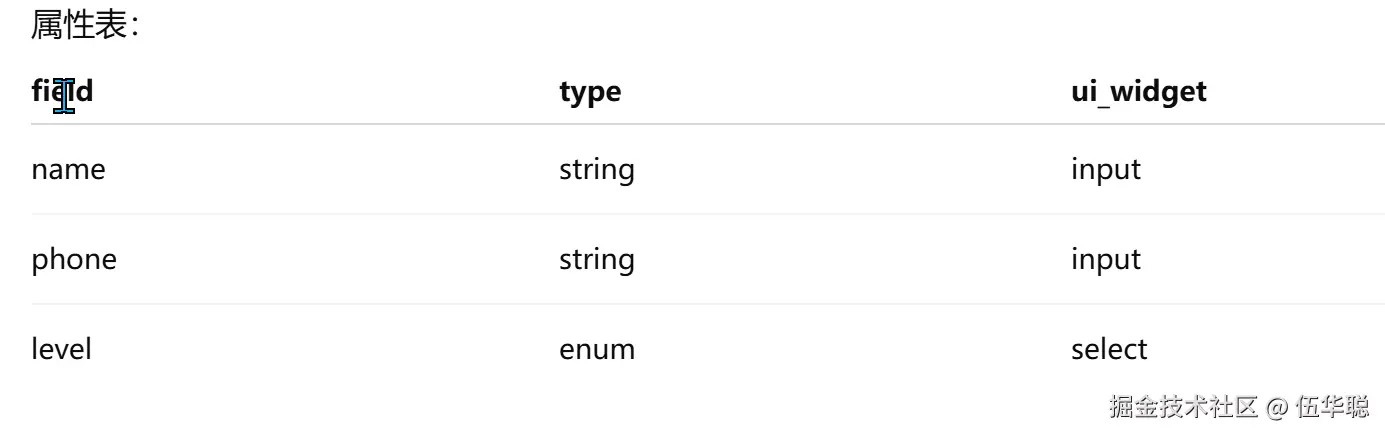Click the 伍华聪 author name

1332,407
